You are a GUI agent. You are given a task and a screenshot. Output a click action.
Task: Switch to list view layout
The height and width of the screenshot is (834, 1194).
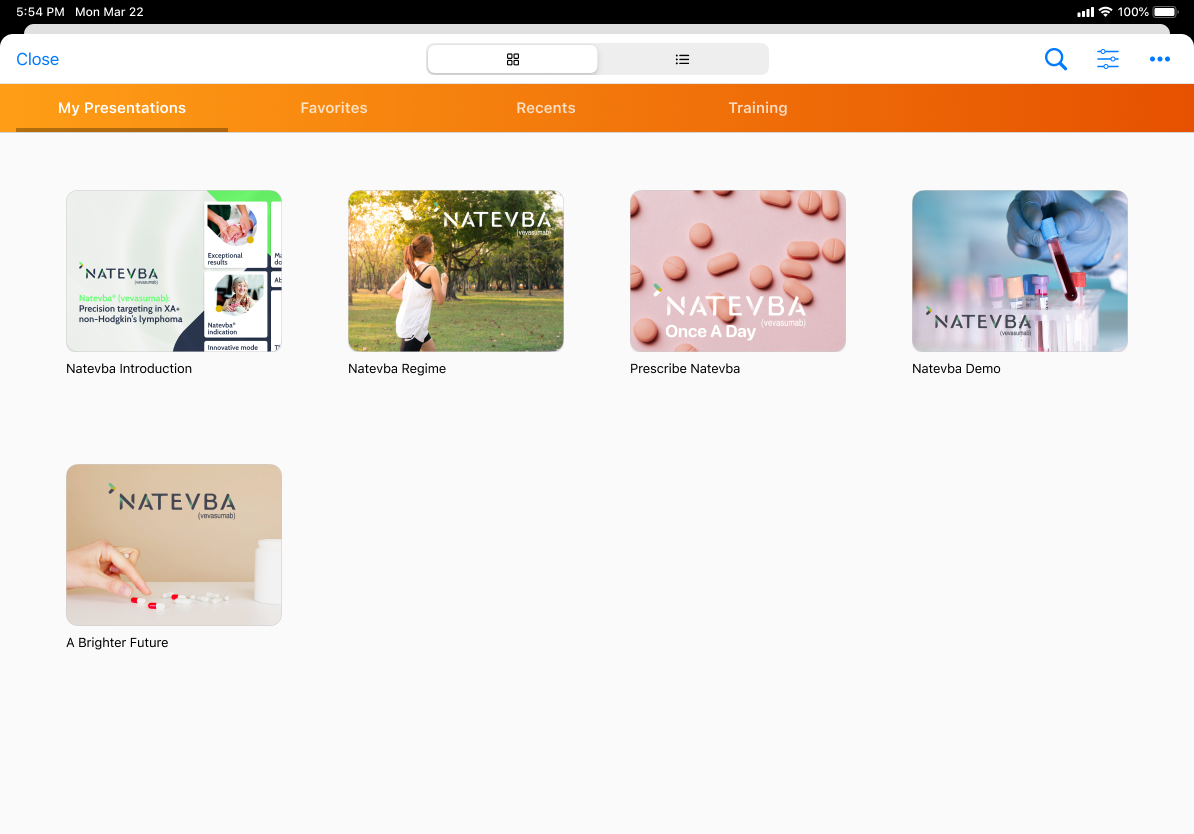pyautogui.click(x=682, y=60)
